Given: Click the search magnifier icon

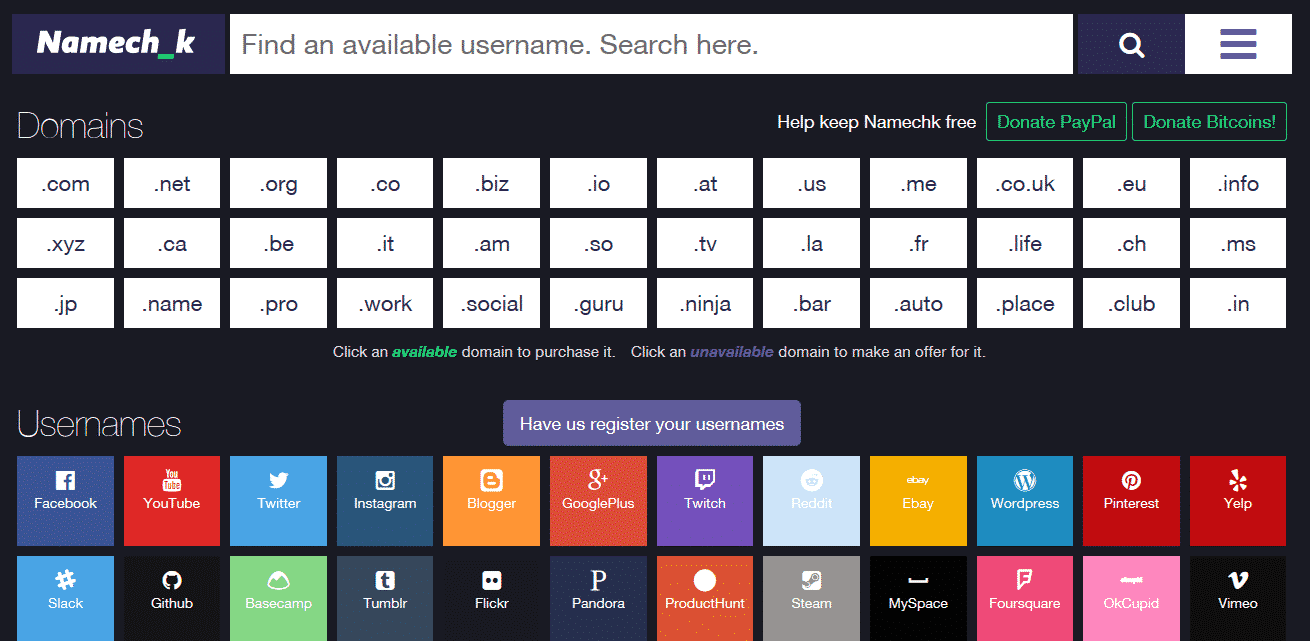Looking at the screenshot, I should pos(1130,43).
